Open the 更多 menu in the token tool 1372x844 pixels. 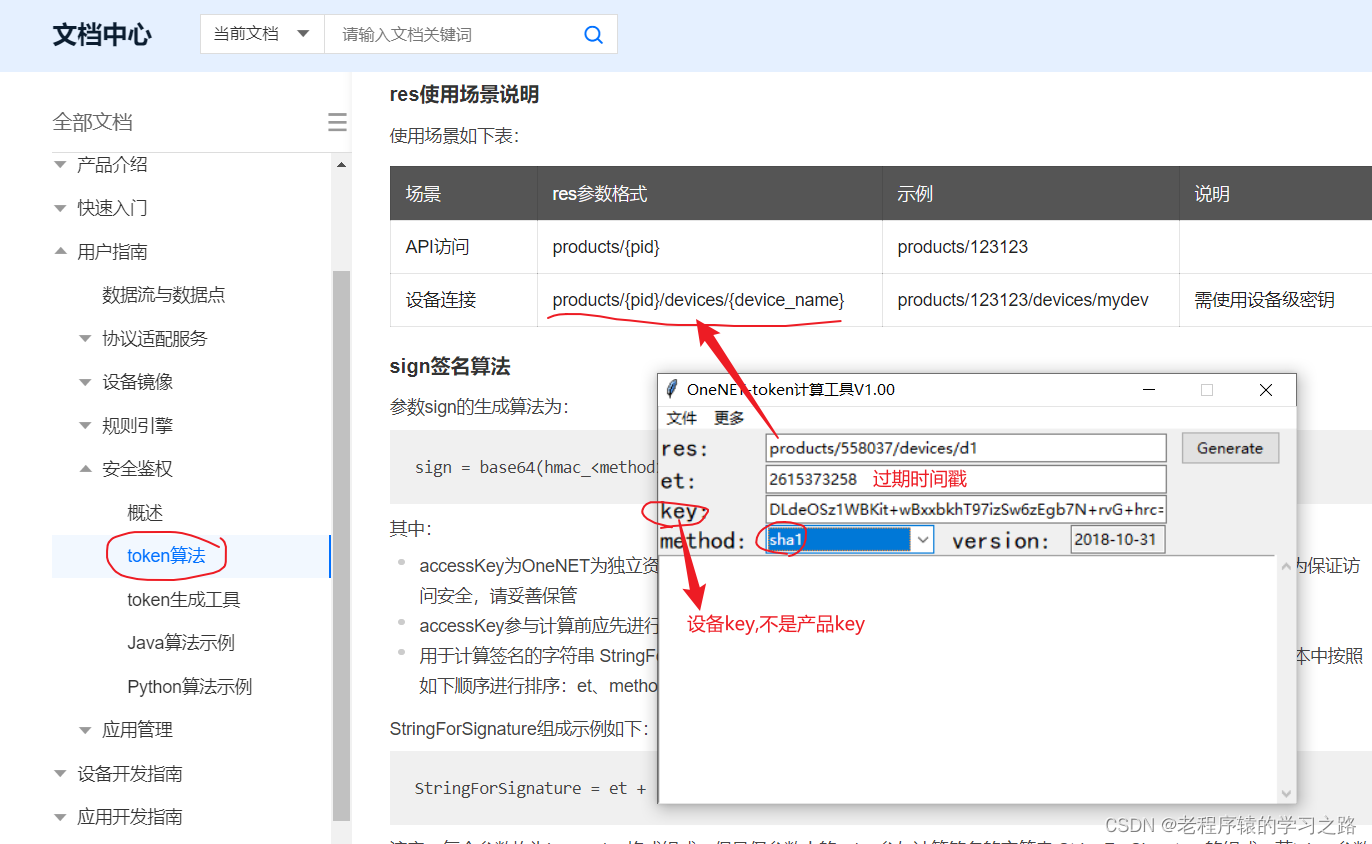click(729, 418)
